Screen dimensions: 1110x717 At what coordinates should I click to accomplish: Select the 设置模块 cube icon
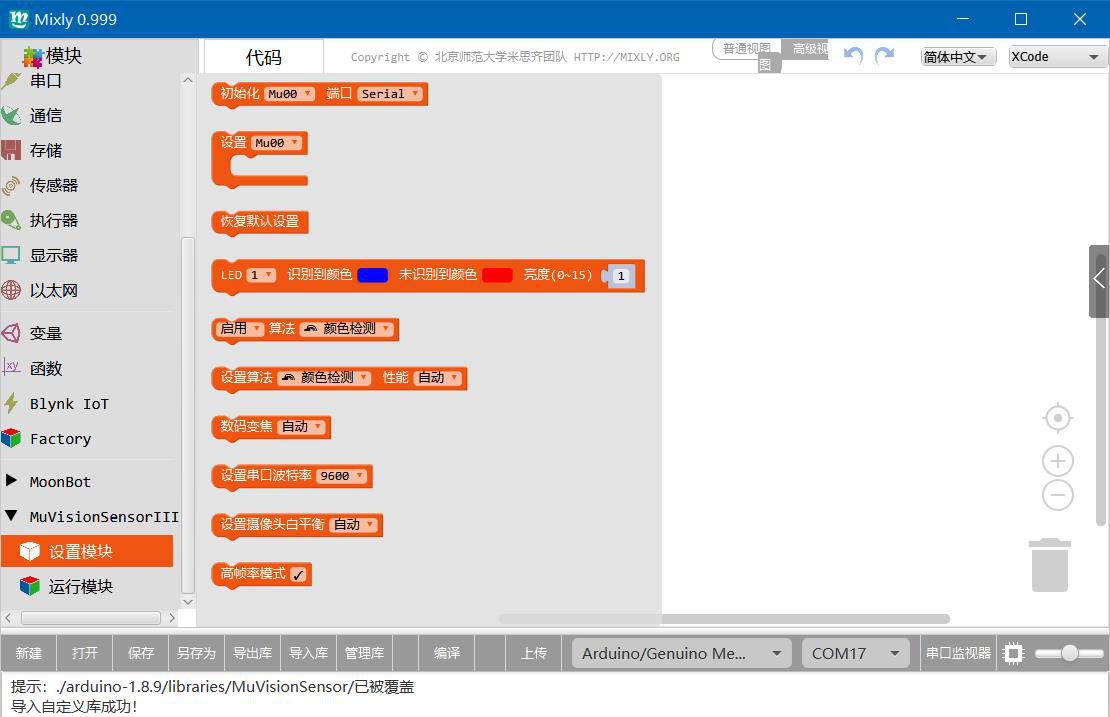coord(30,551)
